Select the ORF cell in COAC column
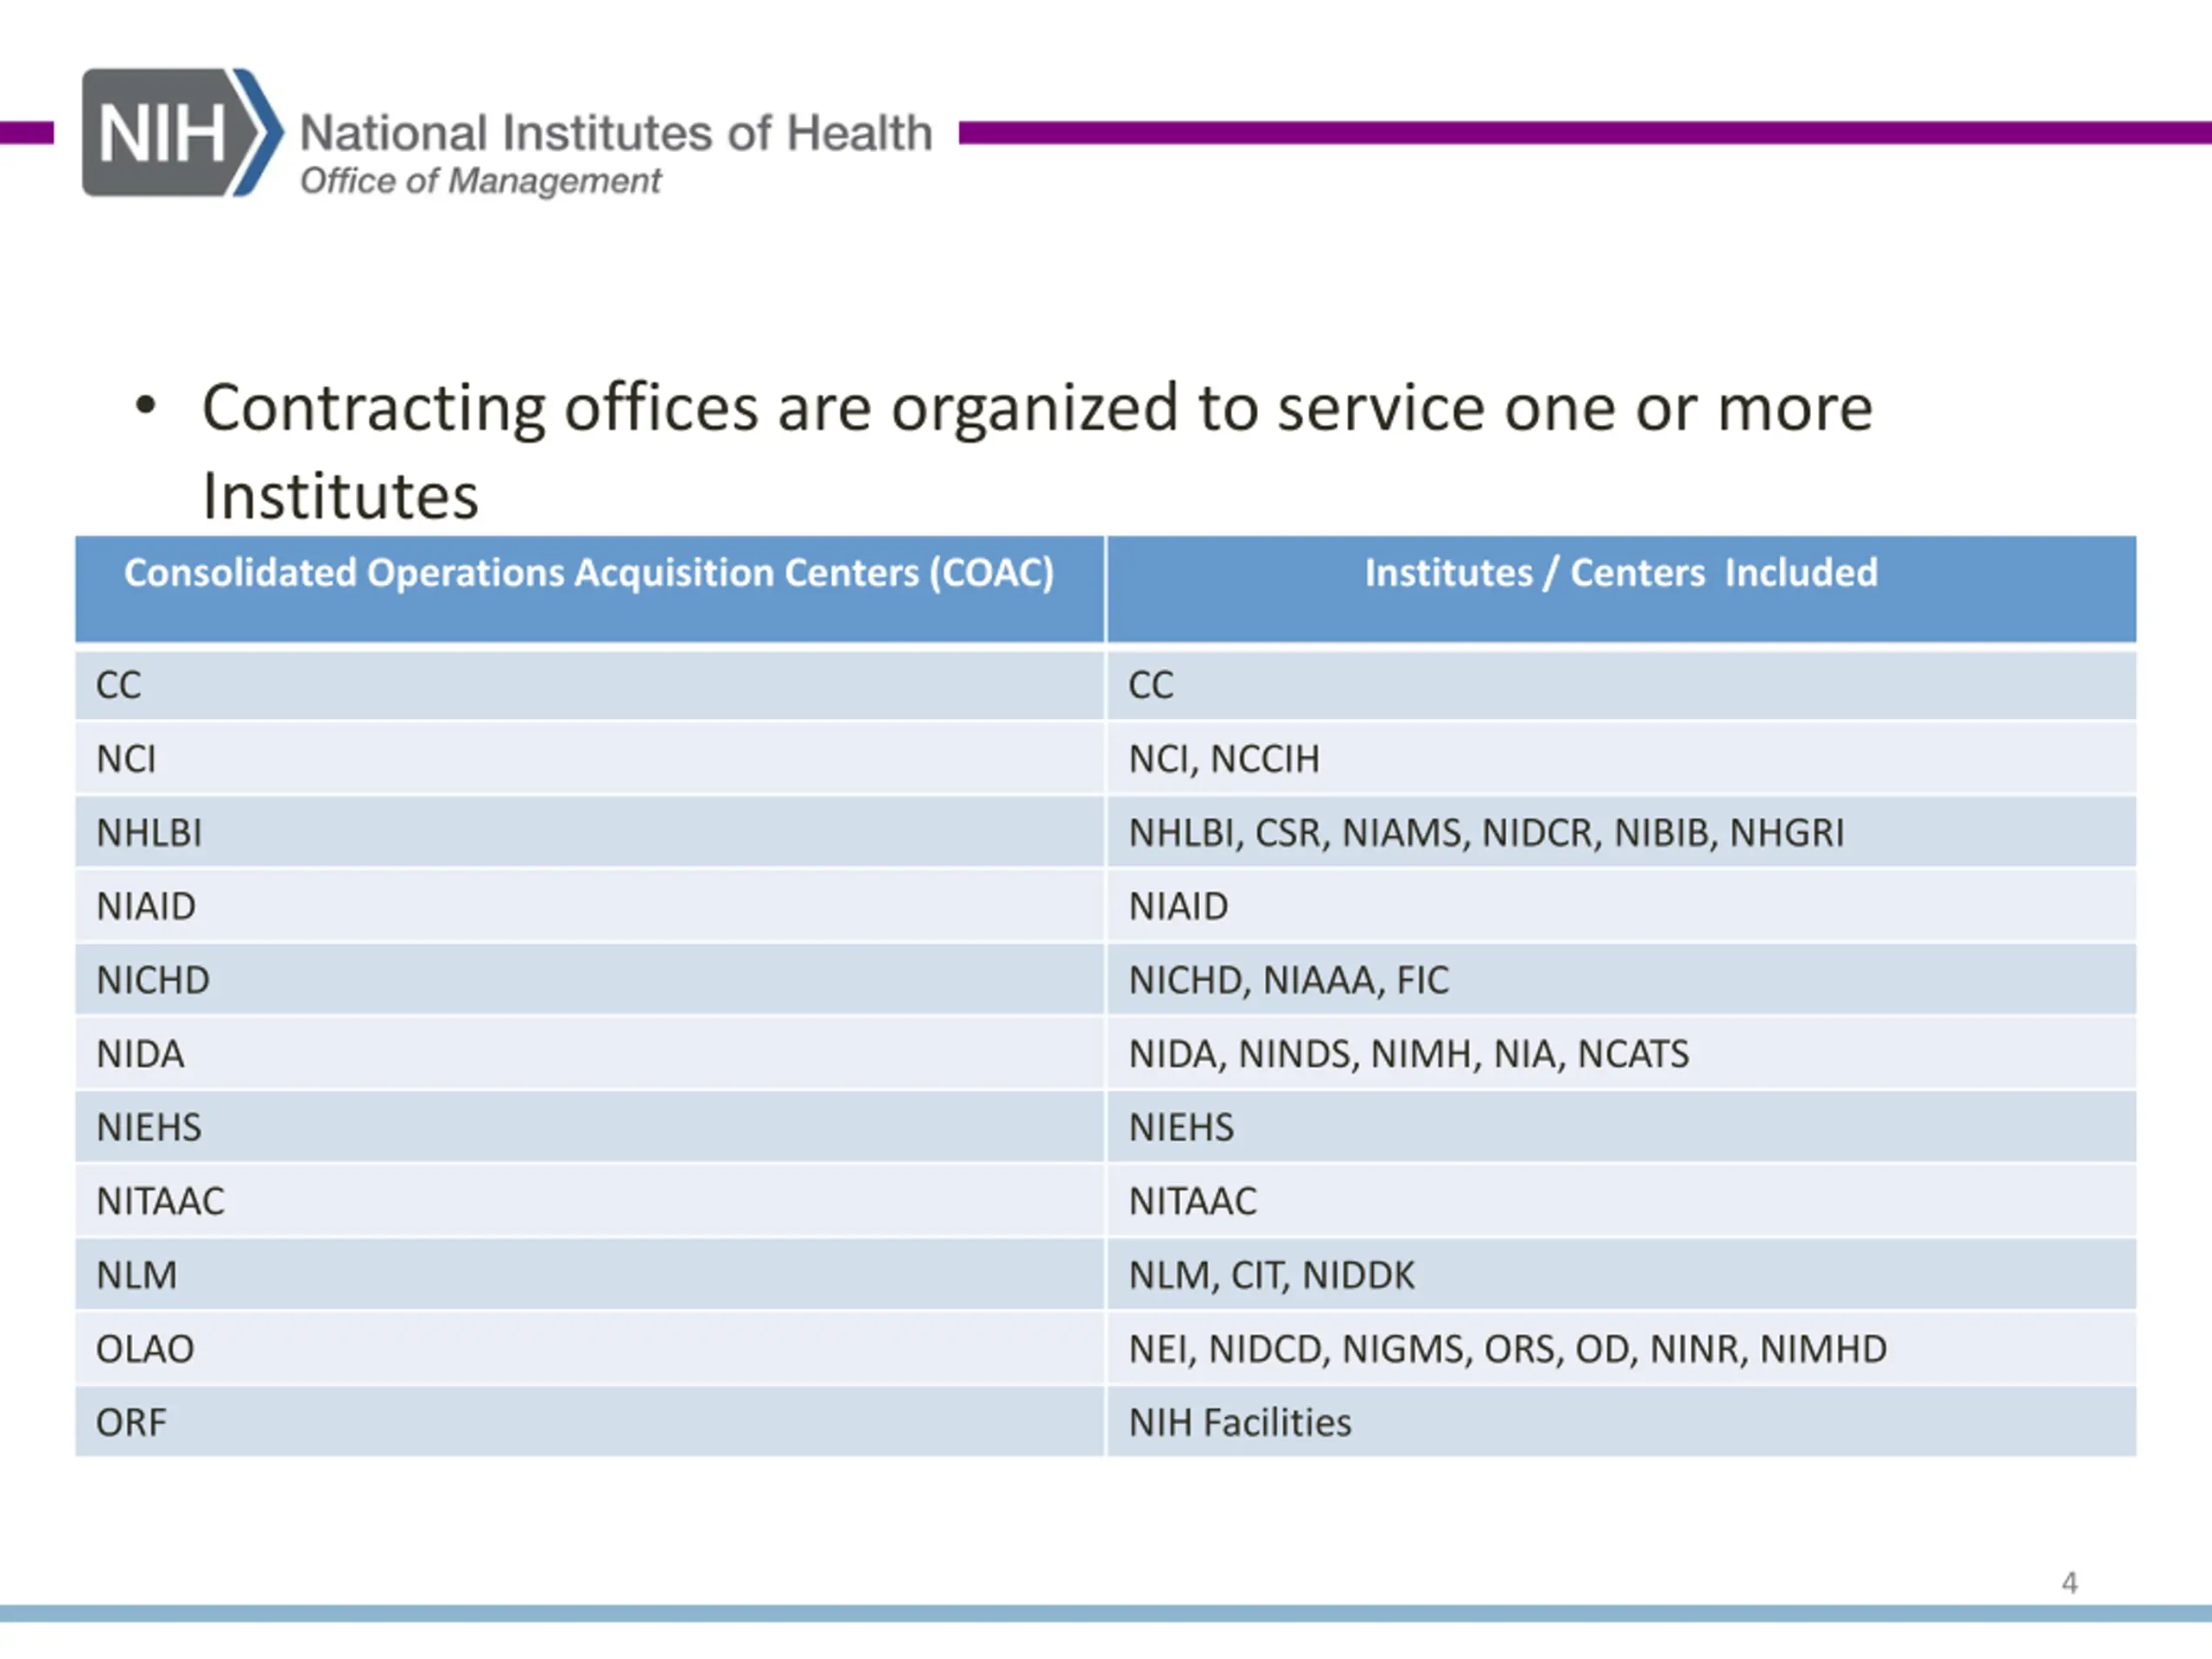Viewport: 2212px width, 1659px height. tap(131, 1422)
